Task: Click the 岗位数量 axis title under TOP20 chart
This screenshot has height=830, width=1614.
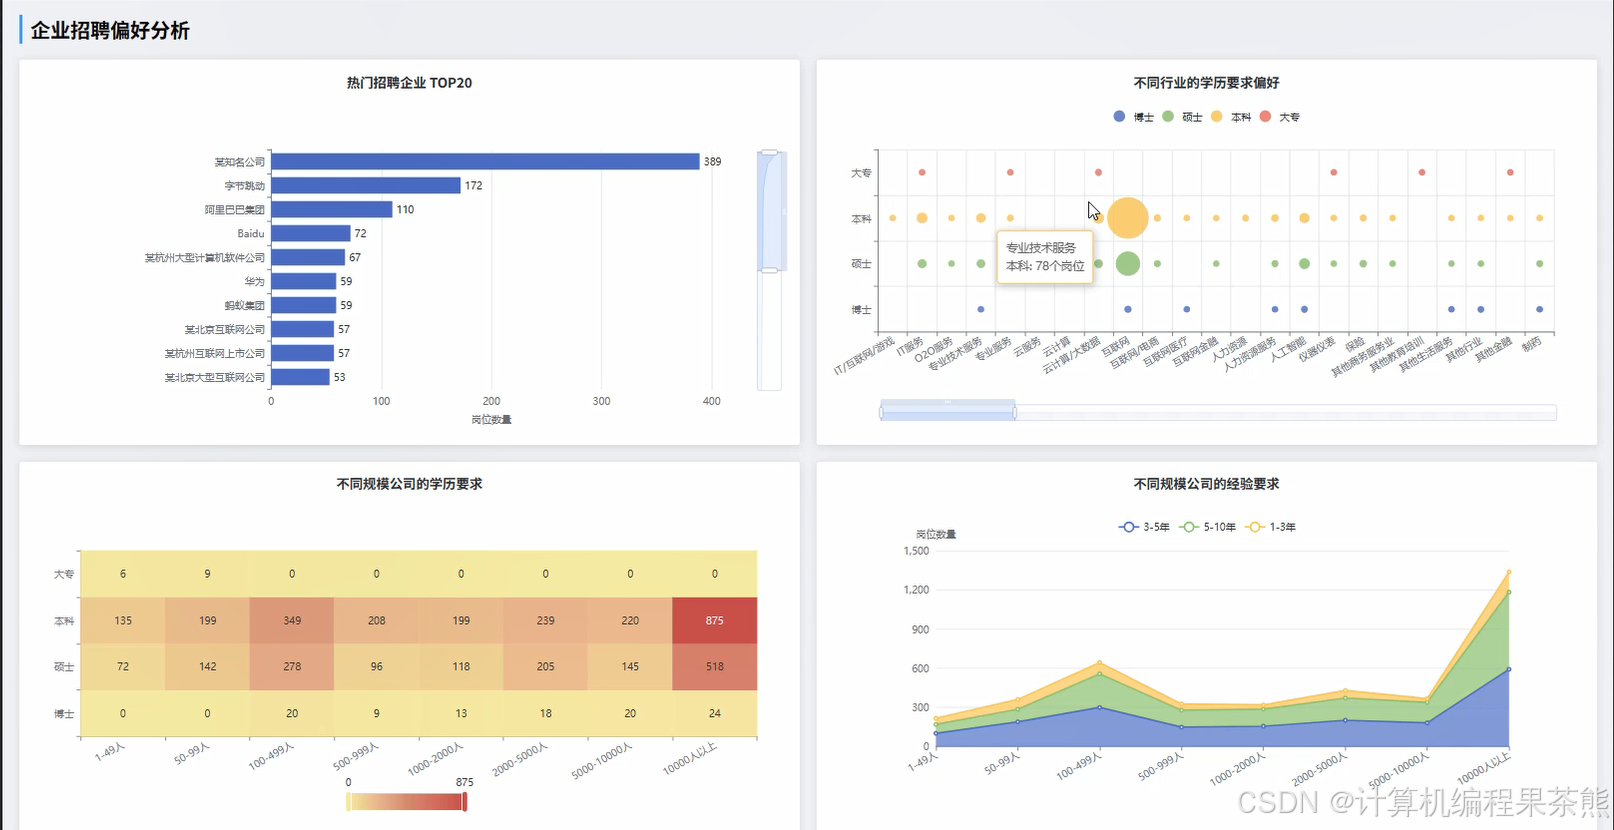Action: (491, 420)
